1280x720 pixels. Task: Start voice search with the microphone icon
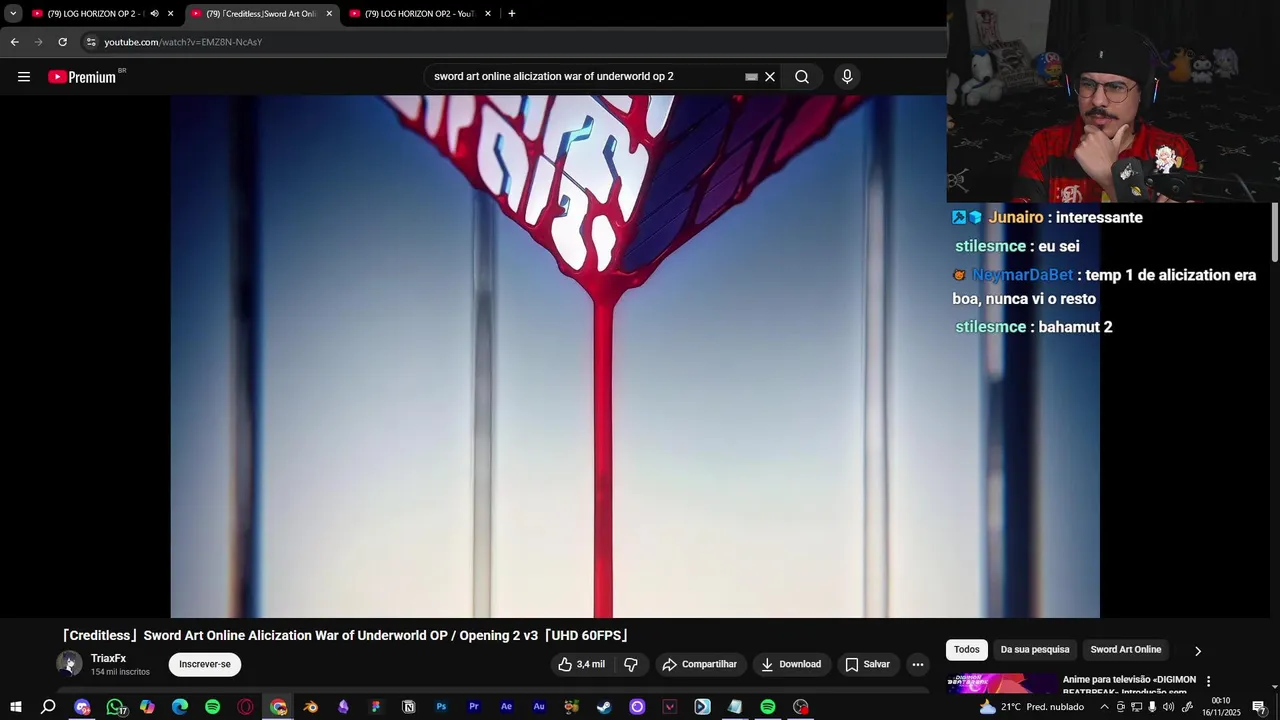pyautogui.click(x=847, y=77)
